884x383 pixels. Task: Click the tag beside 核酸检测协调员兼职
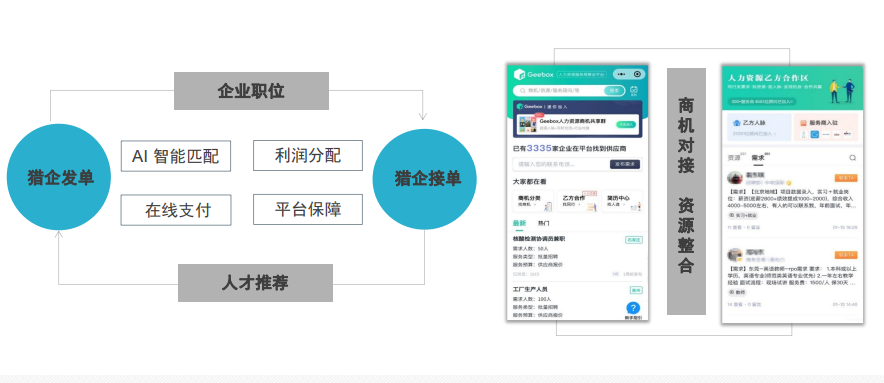(634, 240)
